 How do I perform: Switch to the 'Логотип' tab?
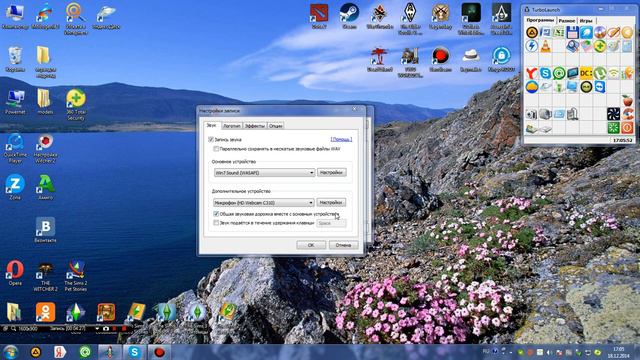(232, 126)
